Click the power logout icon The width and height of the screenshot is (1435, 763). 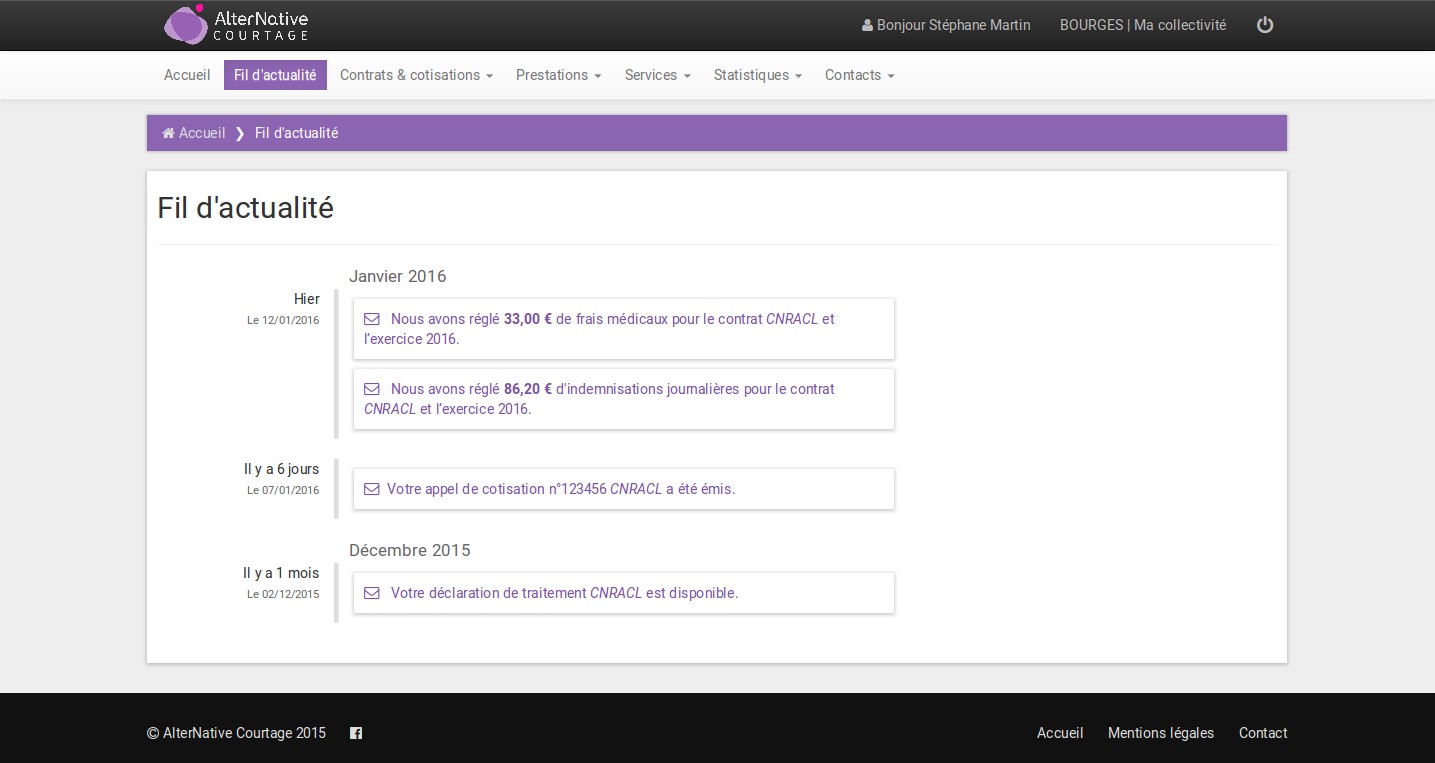pos(1265,25)
